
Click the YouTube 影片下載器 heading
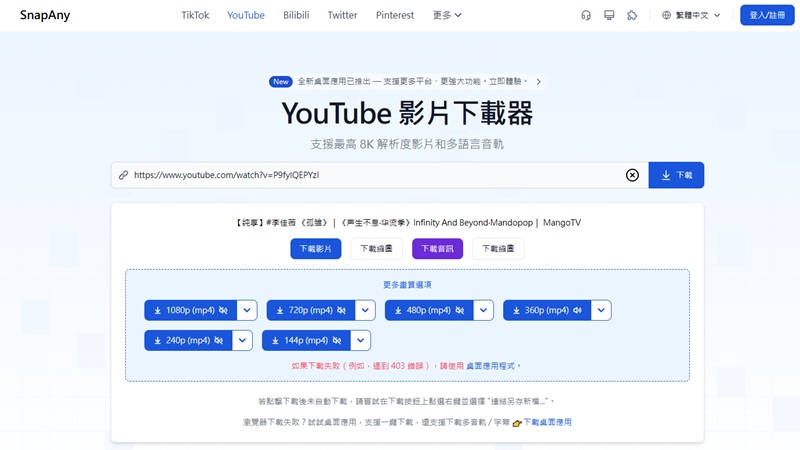tap(407, 113)
